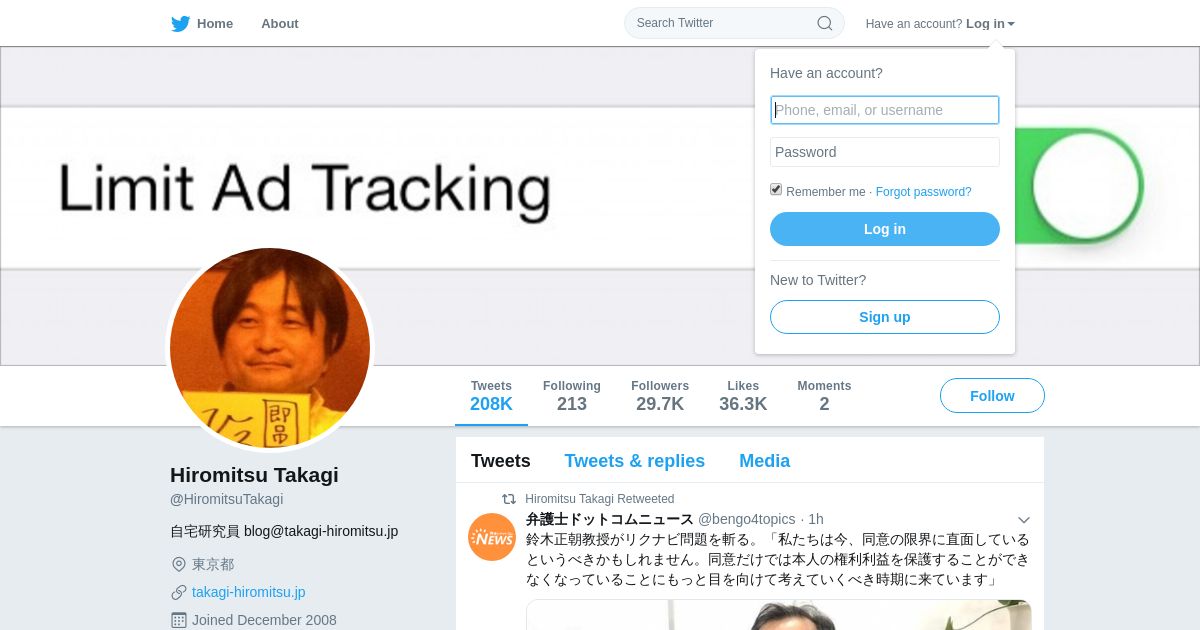Click the search magnifier icon
Image resolution: width=1200 pixels, height=630 pixels.
[825, 23]
